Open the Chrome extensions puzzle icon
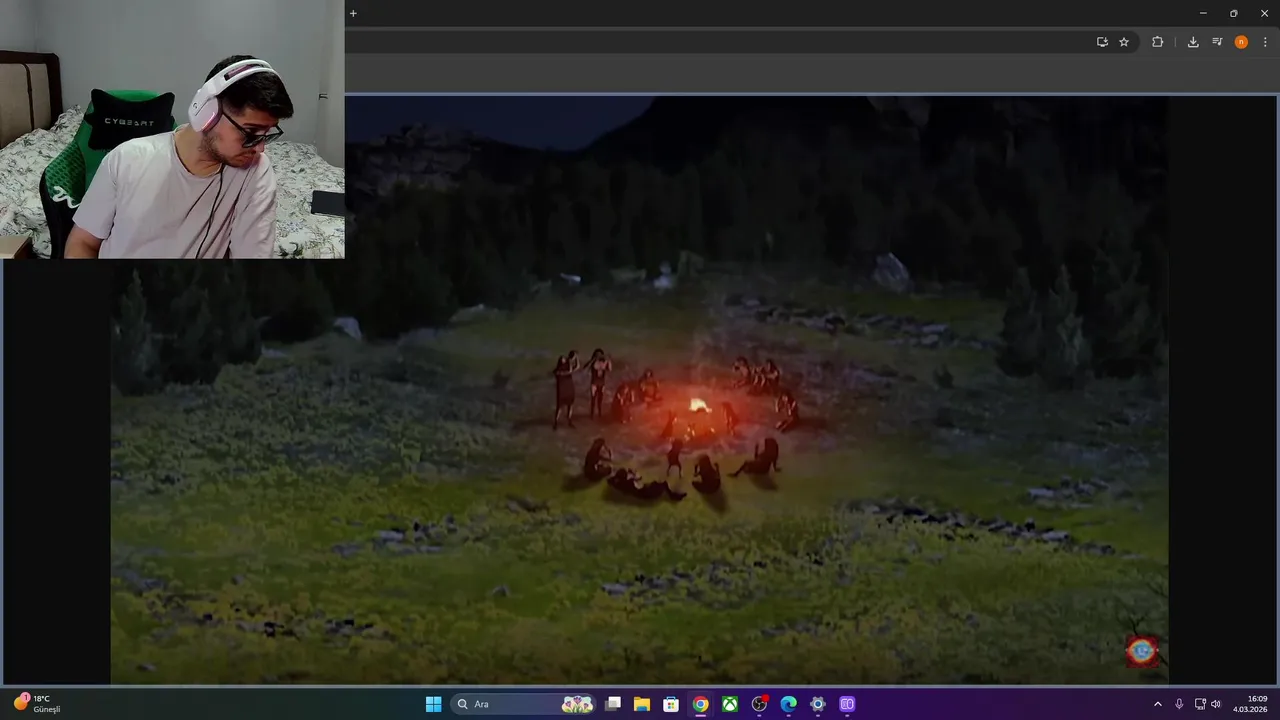The width and height of the screenshot is (1280, 720). [1158, 42]
